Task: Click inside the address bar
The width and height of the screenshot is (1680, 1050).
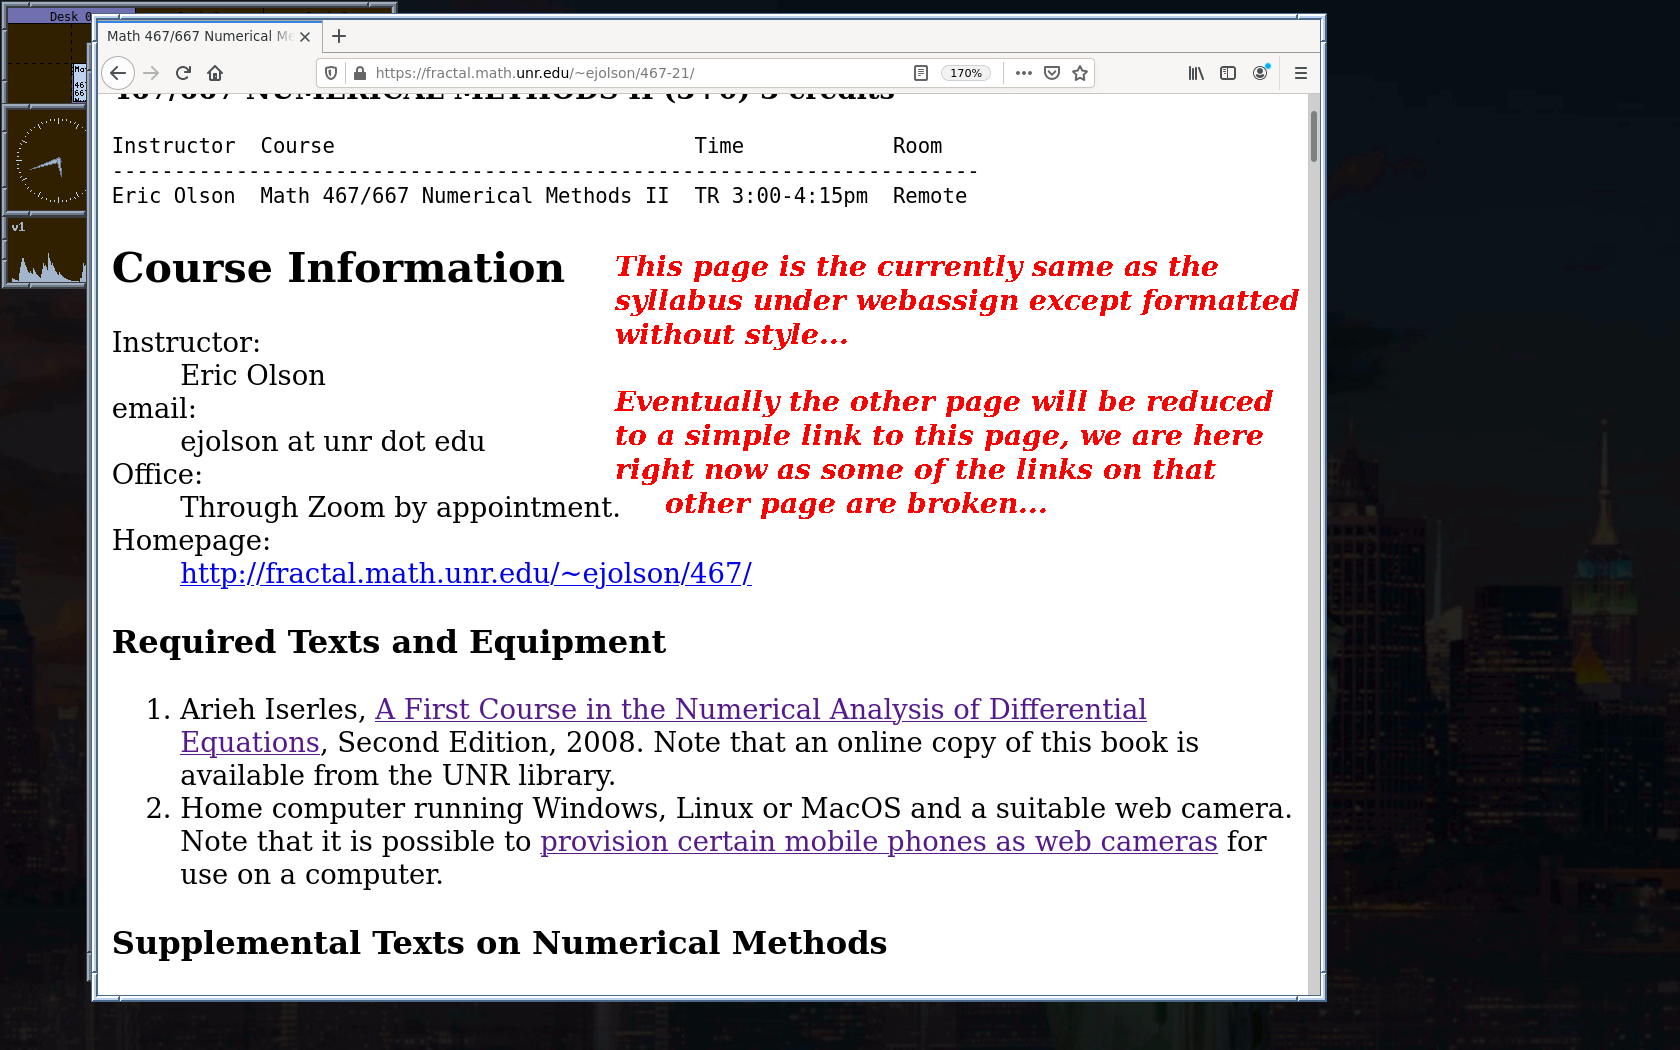Action: click(600, 72)
